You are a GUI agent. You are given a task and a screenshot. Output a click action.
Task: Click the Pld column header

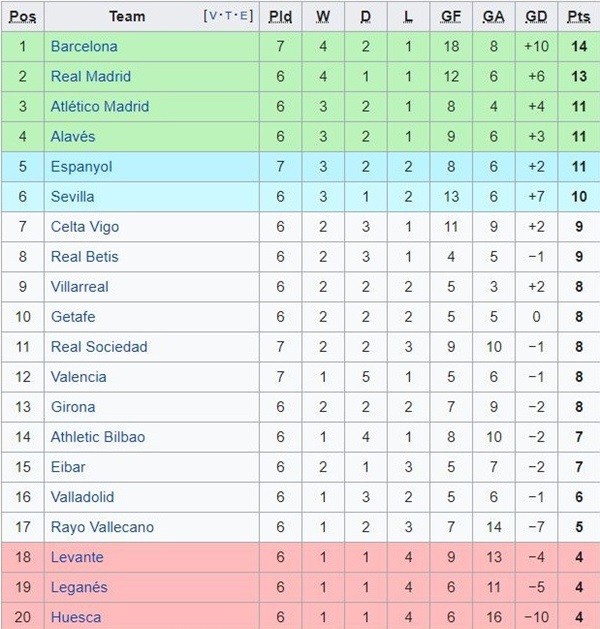click(x=280, y=16)
